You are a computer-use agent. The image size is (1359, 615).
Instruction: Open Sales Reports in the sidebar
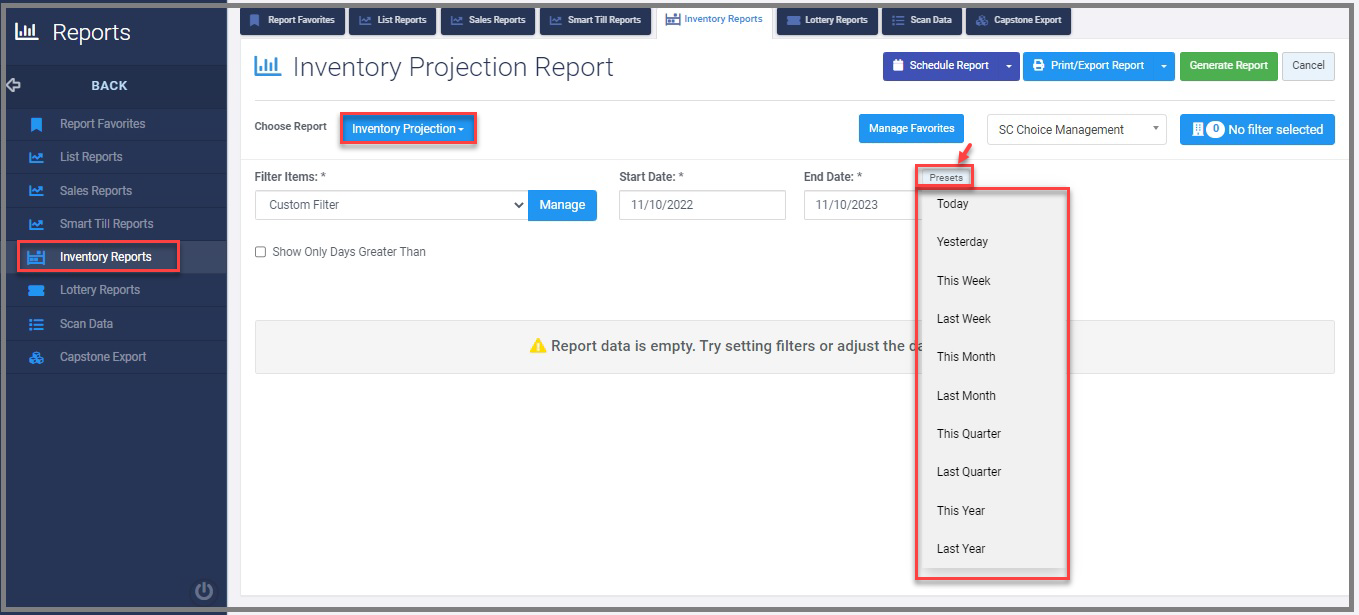click(117, 191)
